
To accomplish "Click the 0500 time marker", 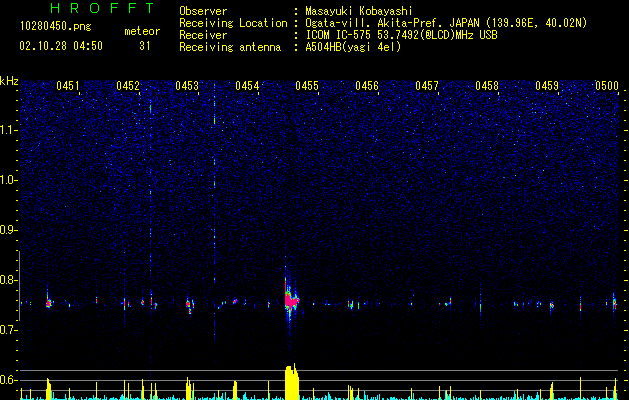I will point(607,85).
